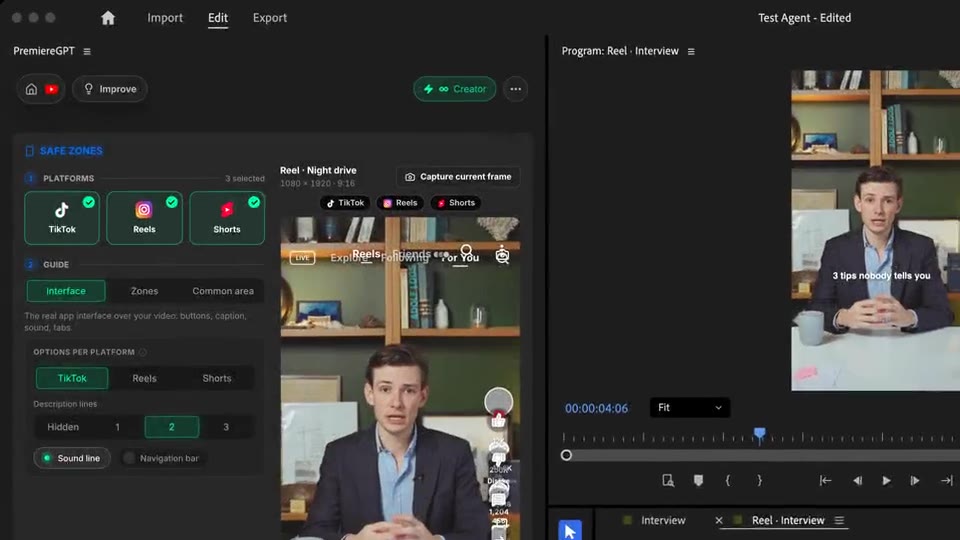Image resolution: width=960 pixels, height=540 pixels.
Task: Select the Zones guide tab
Action: pos(144,291)
